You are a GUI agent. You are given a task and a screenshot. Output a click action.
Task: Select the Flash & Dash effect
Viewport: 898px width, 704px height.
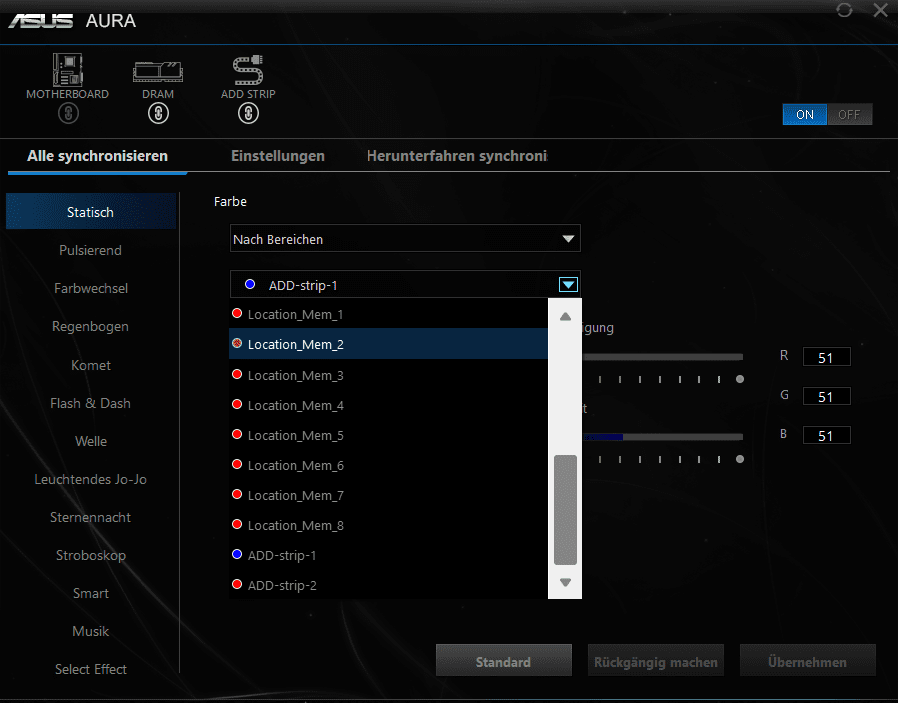(90, 403)
